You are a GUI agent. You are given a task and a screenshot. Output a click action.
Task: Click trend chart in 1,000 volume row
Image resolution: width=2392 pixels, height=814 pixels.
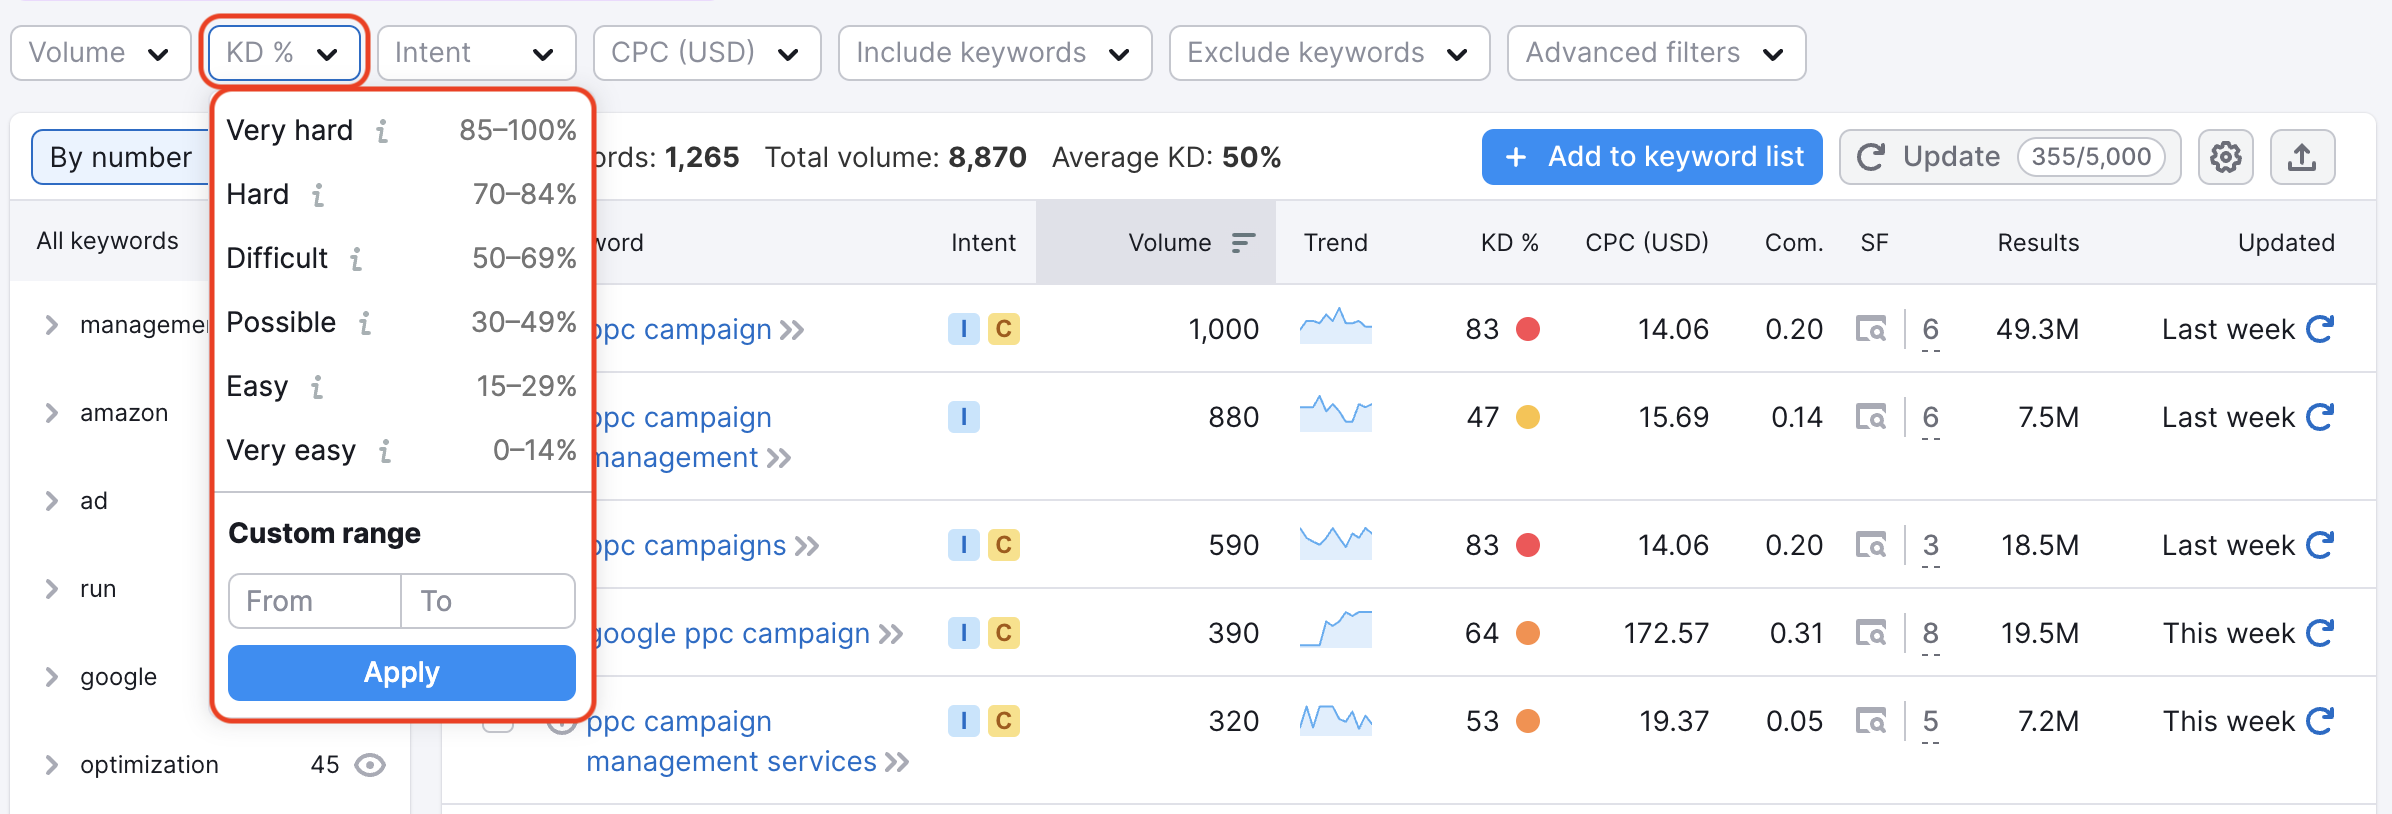pyautogui.click(x=1336, y=326)
